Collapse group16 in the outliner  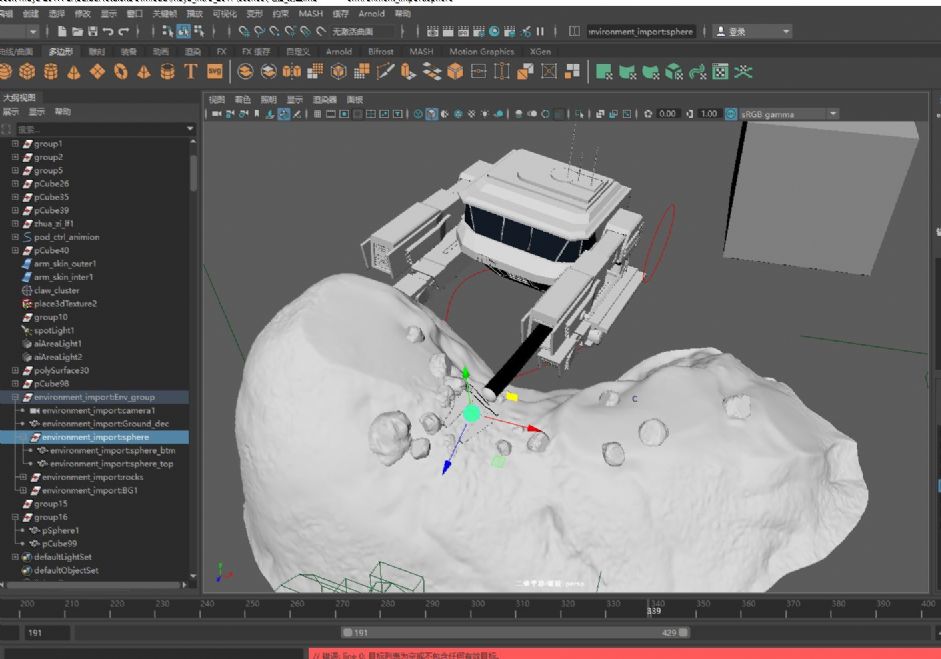(15, 517)
